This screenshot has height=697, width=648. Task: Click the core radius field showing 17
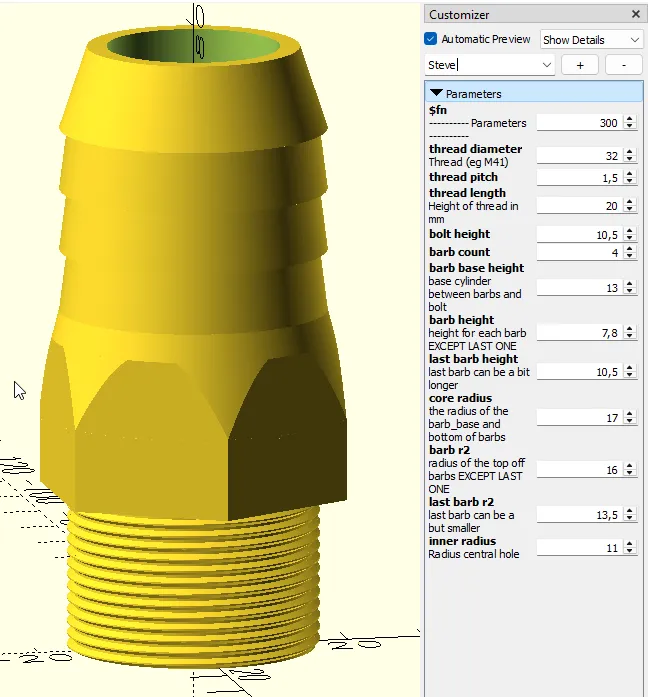[x=579, y=417]
